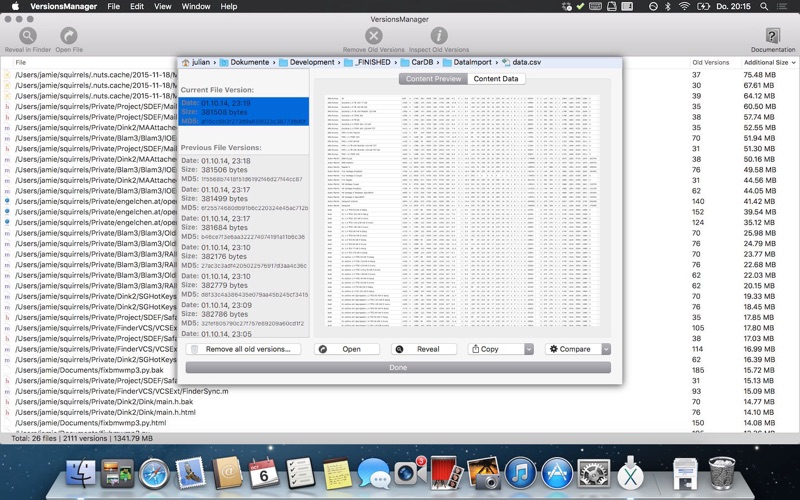
Task: Open Reminders checklist icon in dock
Action: (x=300, y=473)
